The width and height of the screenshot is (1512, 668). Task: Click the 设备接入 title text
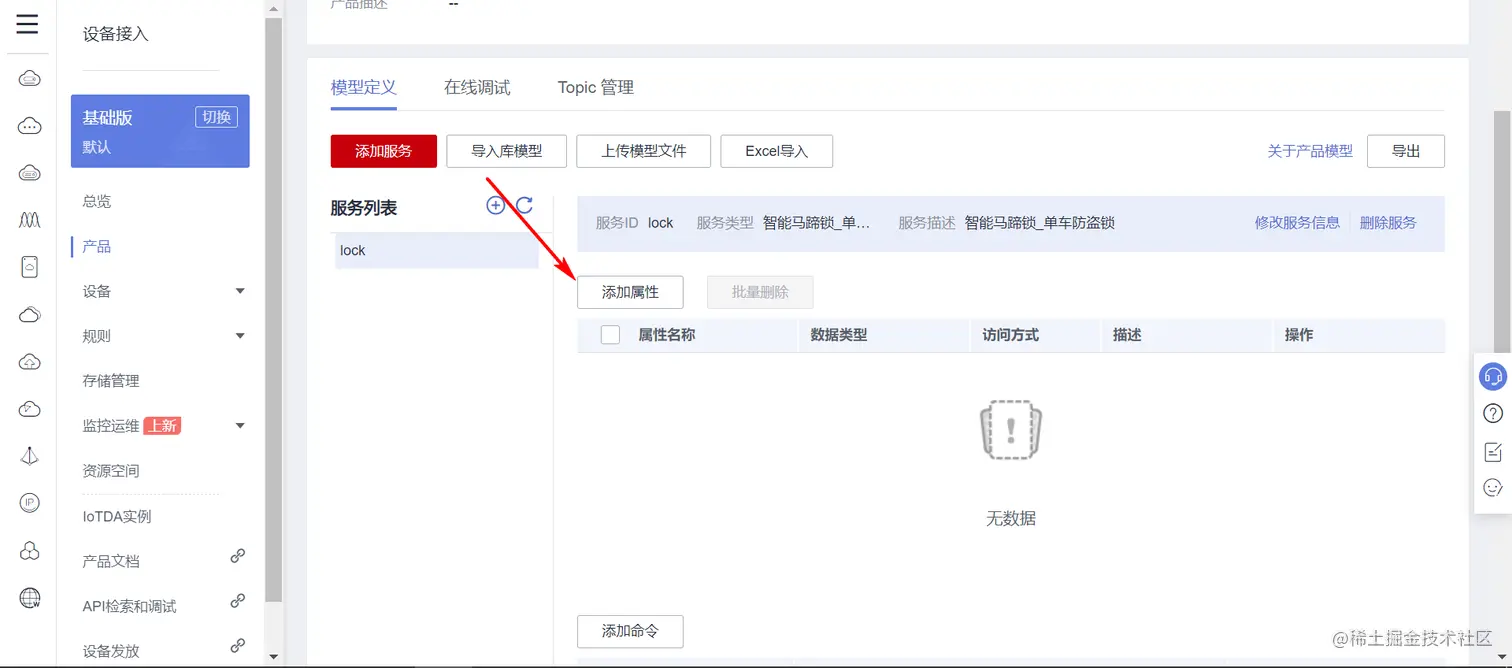click(x=115, y=34)
